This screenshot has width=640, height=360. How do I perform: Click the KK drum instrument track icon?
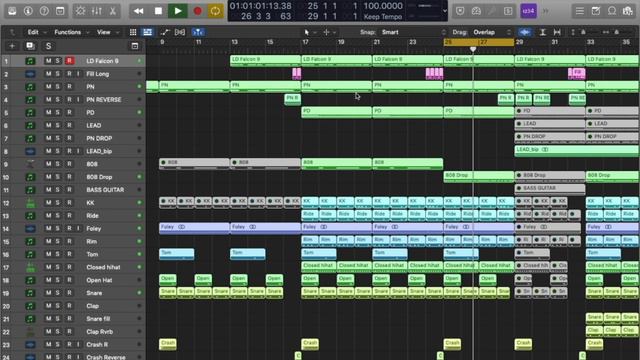click(30, 202)
